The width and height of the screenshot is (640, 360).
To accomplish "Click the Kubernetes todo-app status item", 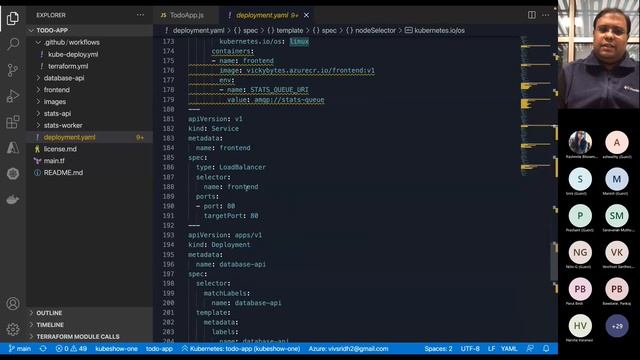I will coord(241,349).
